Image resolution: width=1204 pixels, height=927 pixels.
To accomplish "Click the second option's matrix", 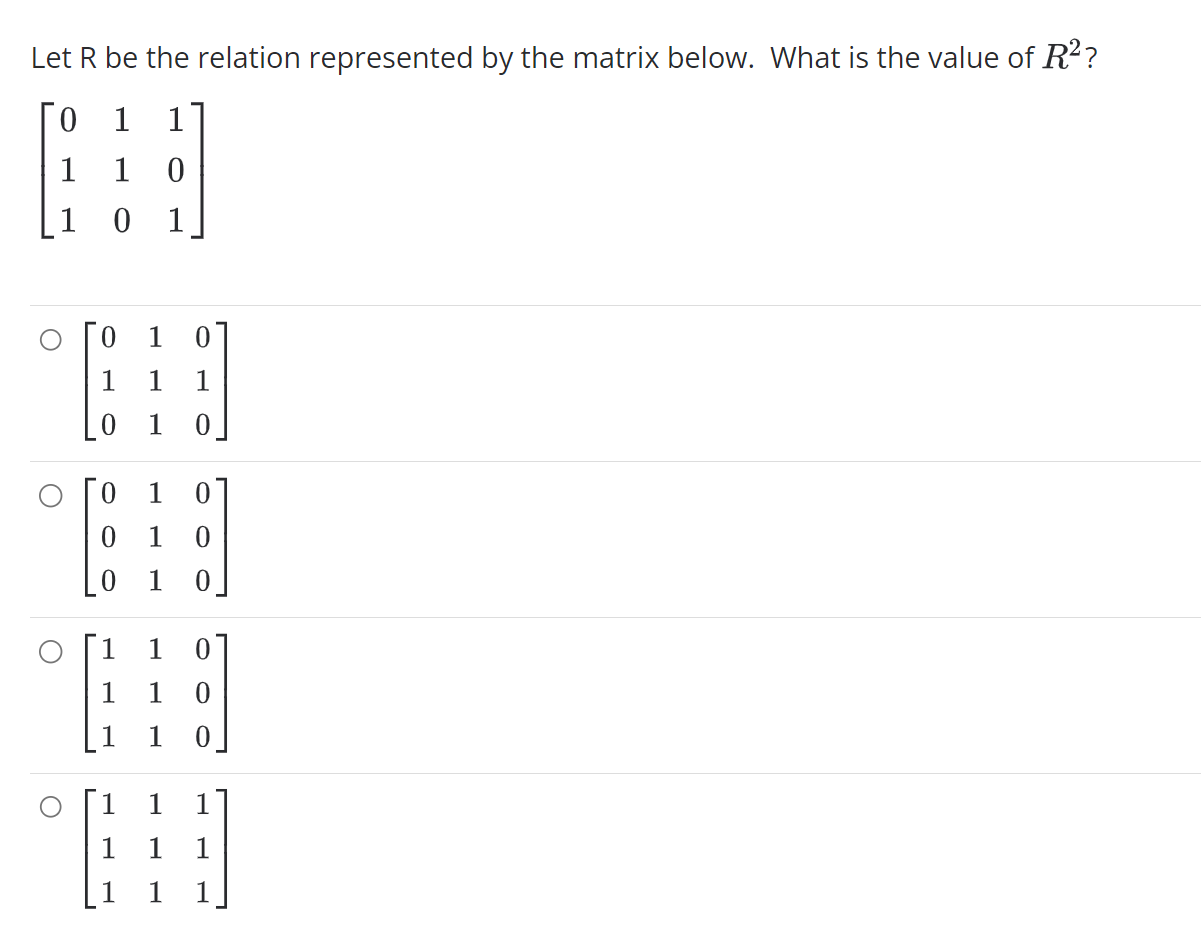I will click(155, 538).
